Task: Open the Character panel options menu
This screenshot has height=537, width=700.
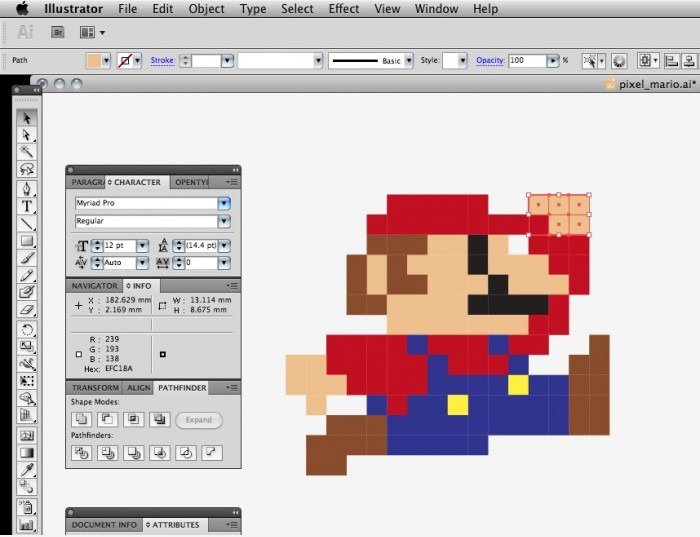Action: (x=232, y=182)
